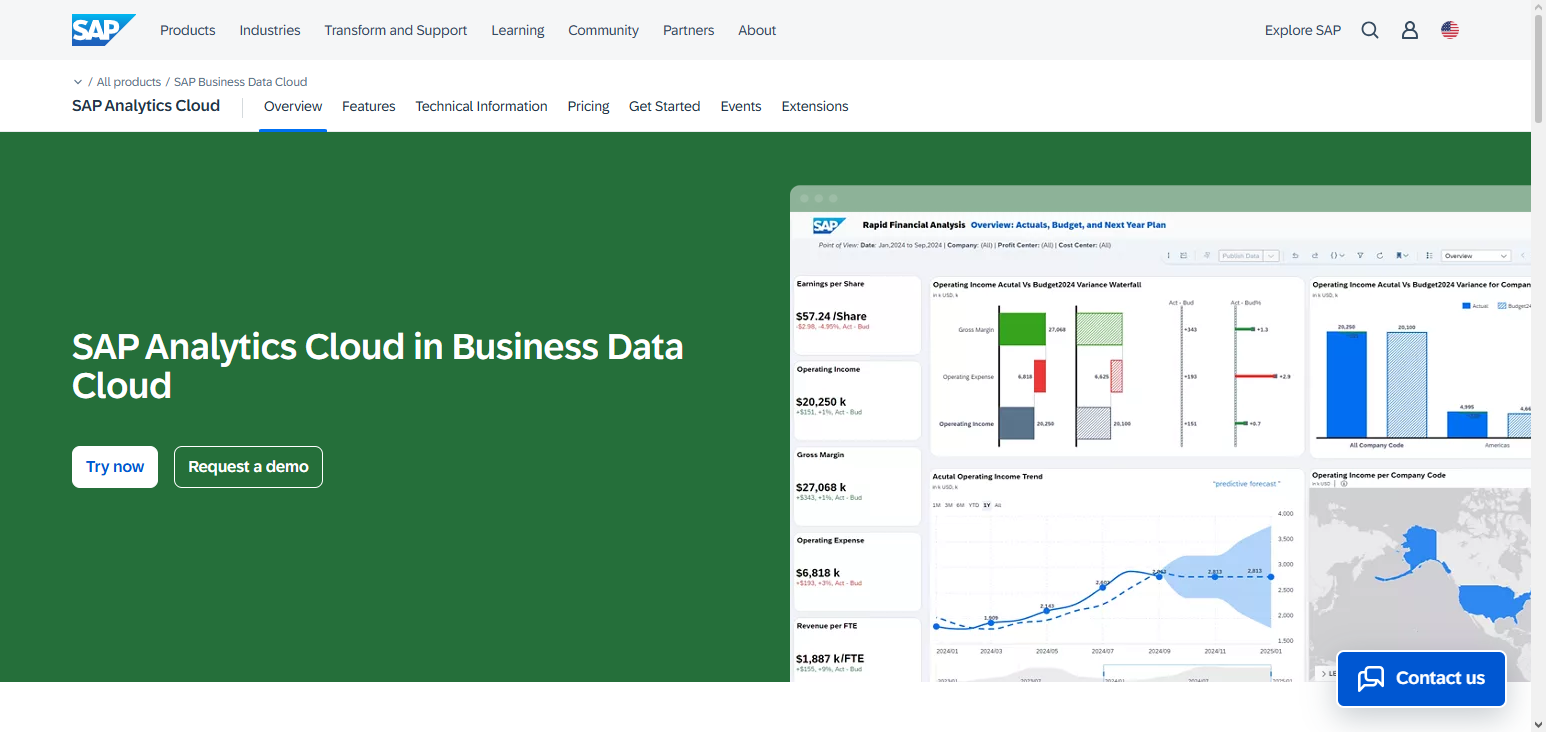The height and width of the screenshot is (732, 1546).
Task: Click the user profile icon
Action: (x=1409, y=30)
